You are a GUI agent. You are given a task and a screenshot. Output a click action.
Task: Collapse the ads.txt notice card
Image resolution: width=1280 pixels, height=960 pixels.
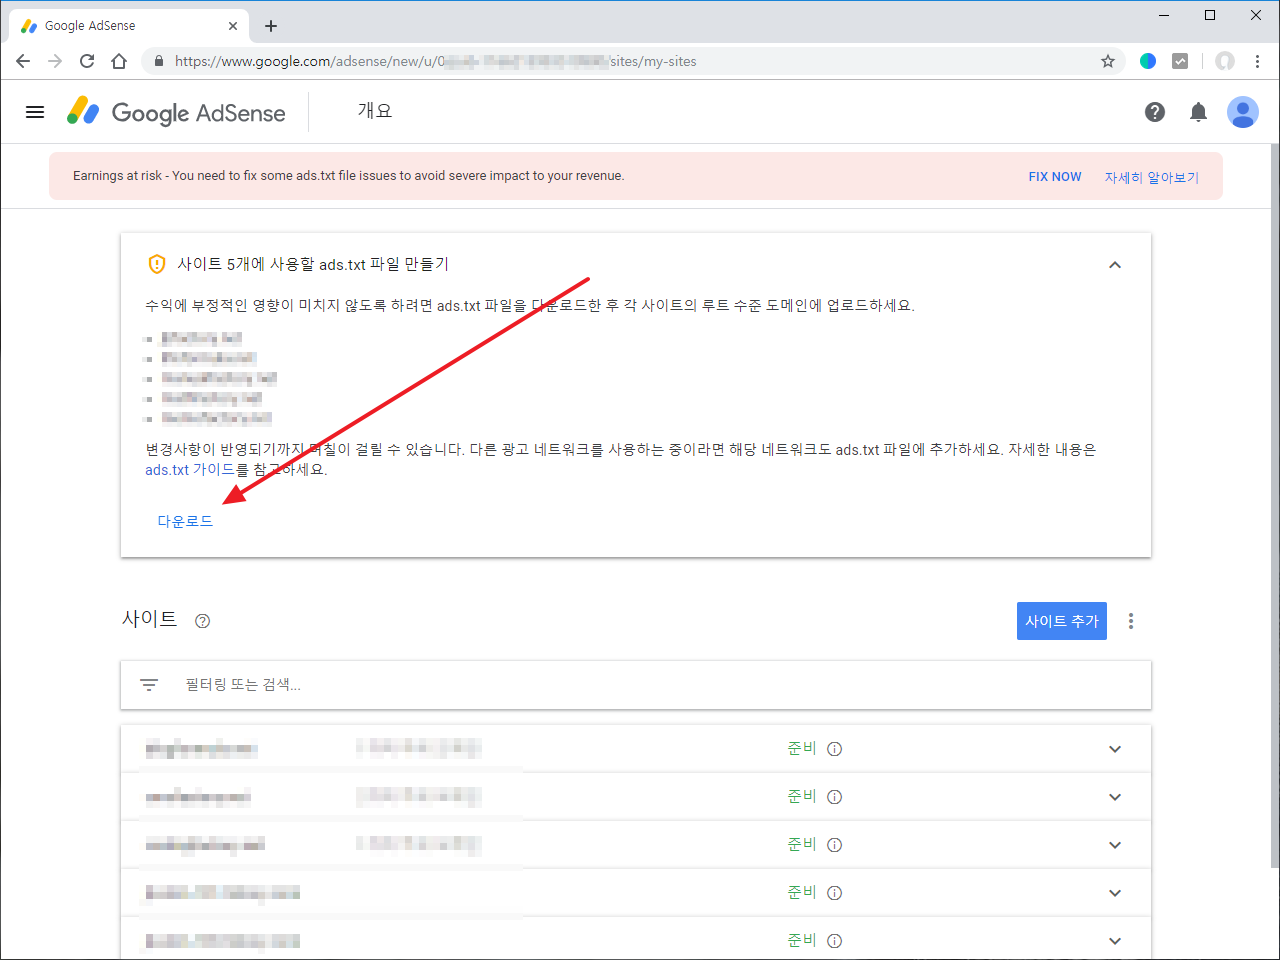tap(1115, 265)
